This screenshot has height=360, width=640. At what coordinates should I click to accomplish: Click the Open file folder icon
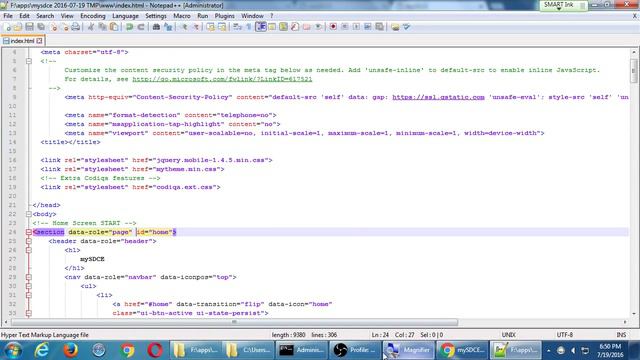point(18,27)
